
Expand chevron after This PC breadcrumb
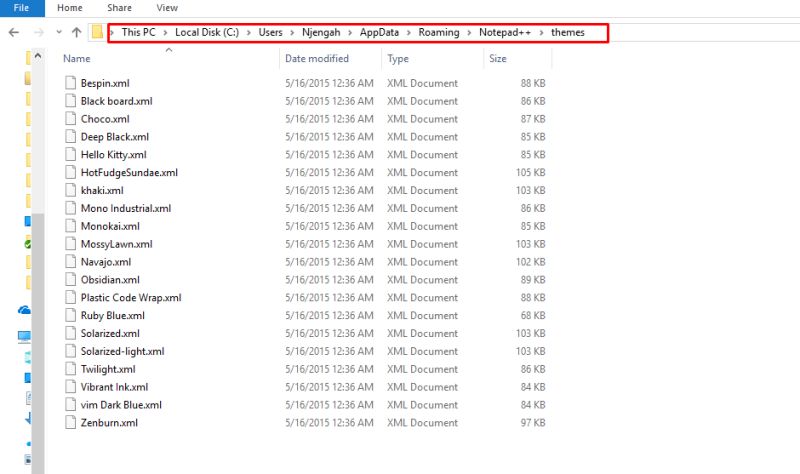coord(165,33)
